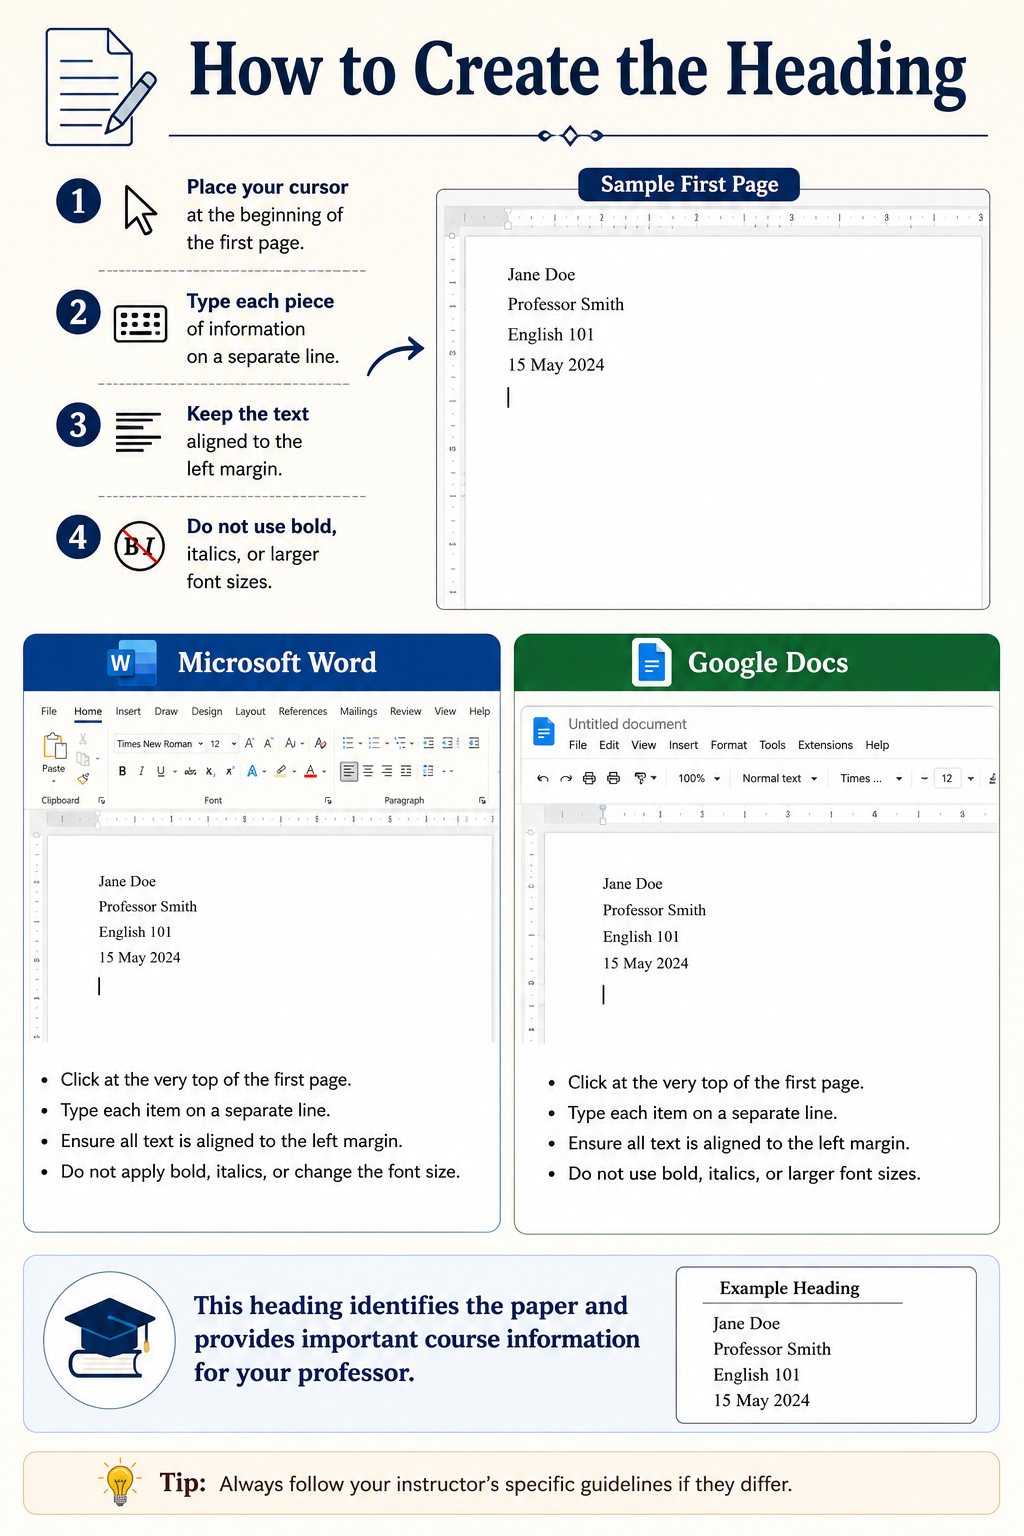Click the Strikethrough icon in Word
Image resolution: width=1024 pixels, height=1536 pixels.
click(x=190, y=771)
